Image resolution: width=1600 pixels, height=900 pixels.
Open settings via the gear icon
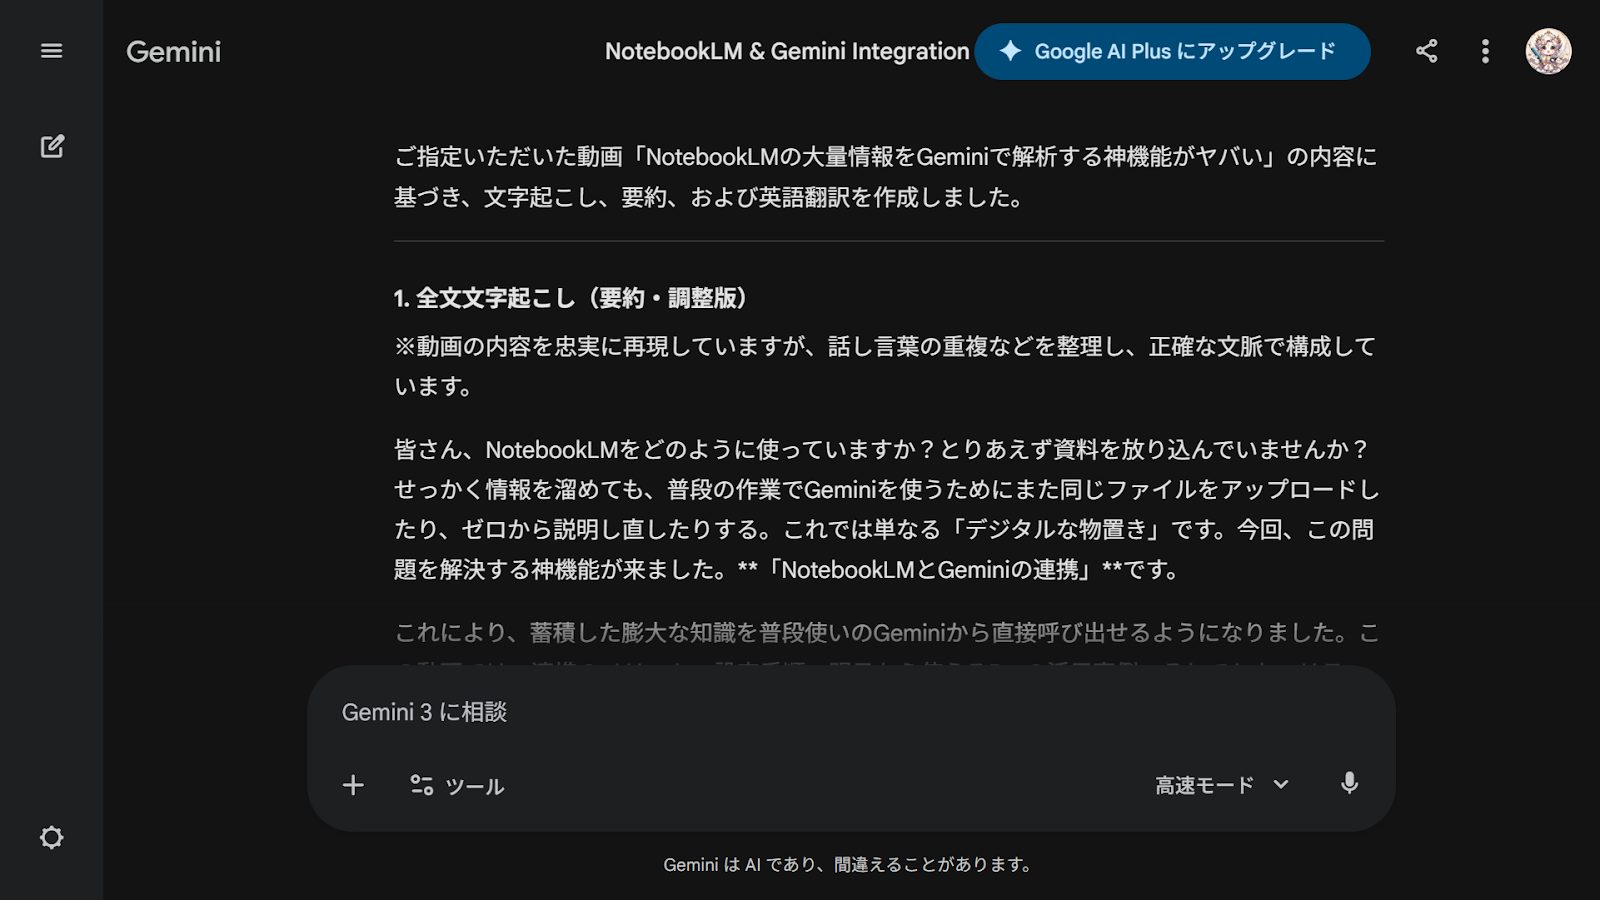point(51,837)
